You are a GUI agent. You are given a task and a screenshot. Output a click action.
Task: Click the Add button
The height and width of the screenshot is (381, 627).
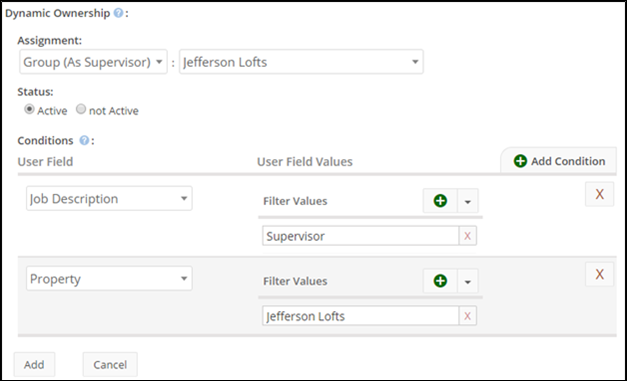click(x=34, y=365)
